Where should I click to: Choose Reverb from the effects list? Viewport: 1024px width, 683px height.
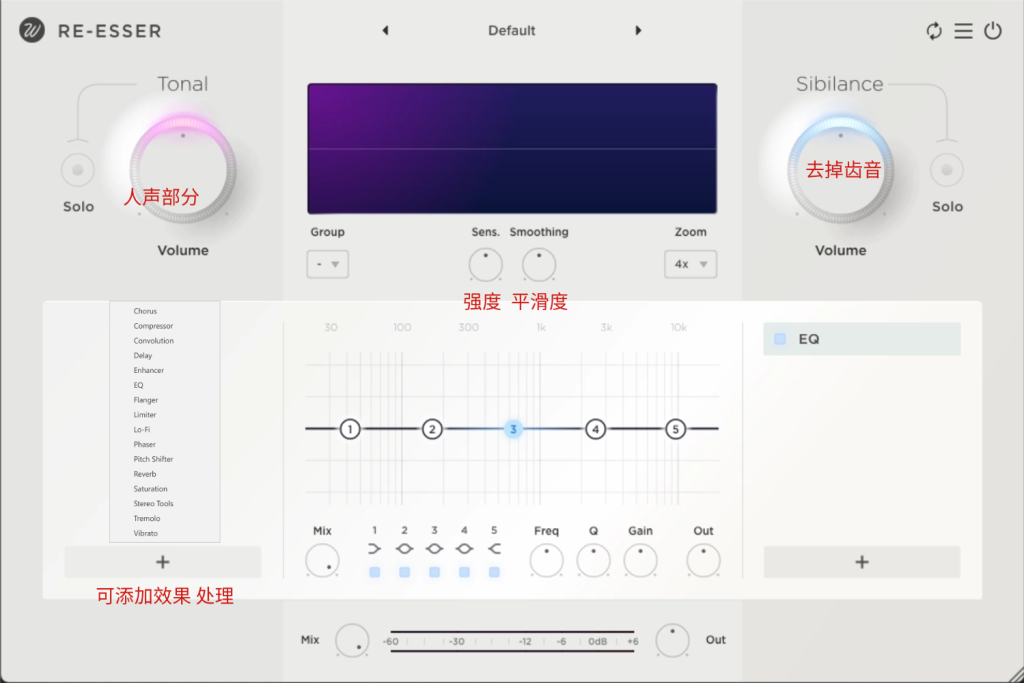(x=144, y=474)
